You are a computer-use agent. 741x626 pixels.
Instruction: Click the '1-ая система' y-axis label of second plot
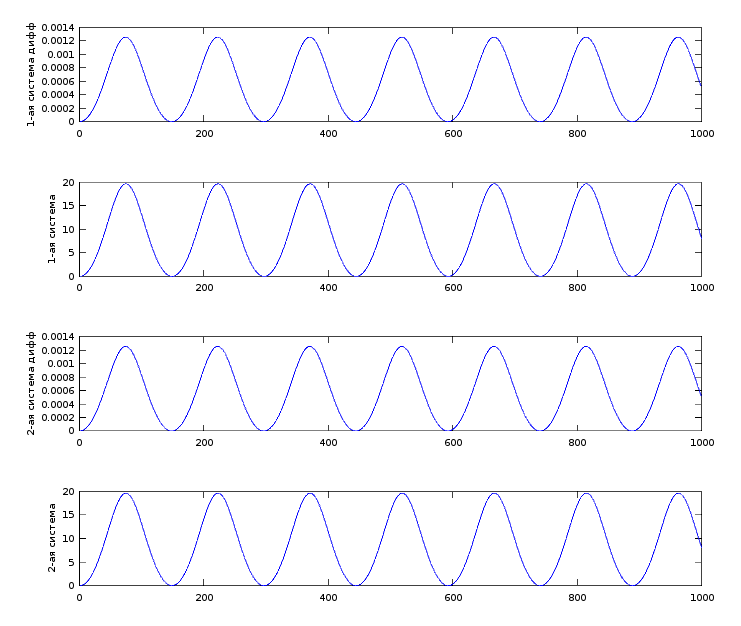pos(53,229)
